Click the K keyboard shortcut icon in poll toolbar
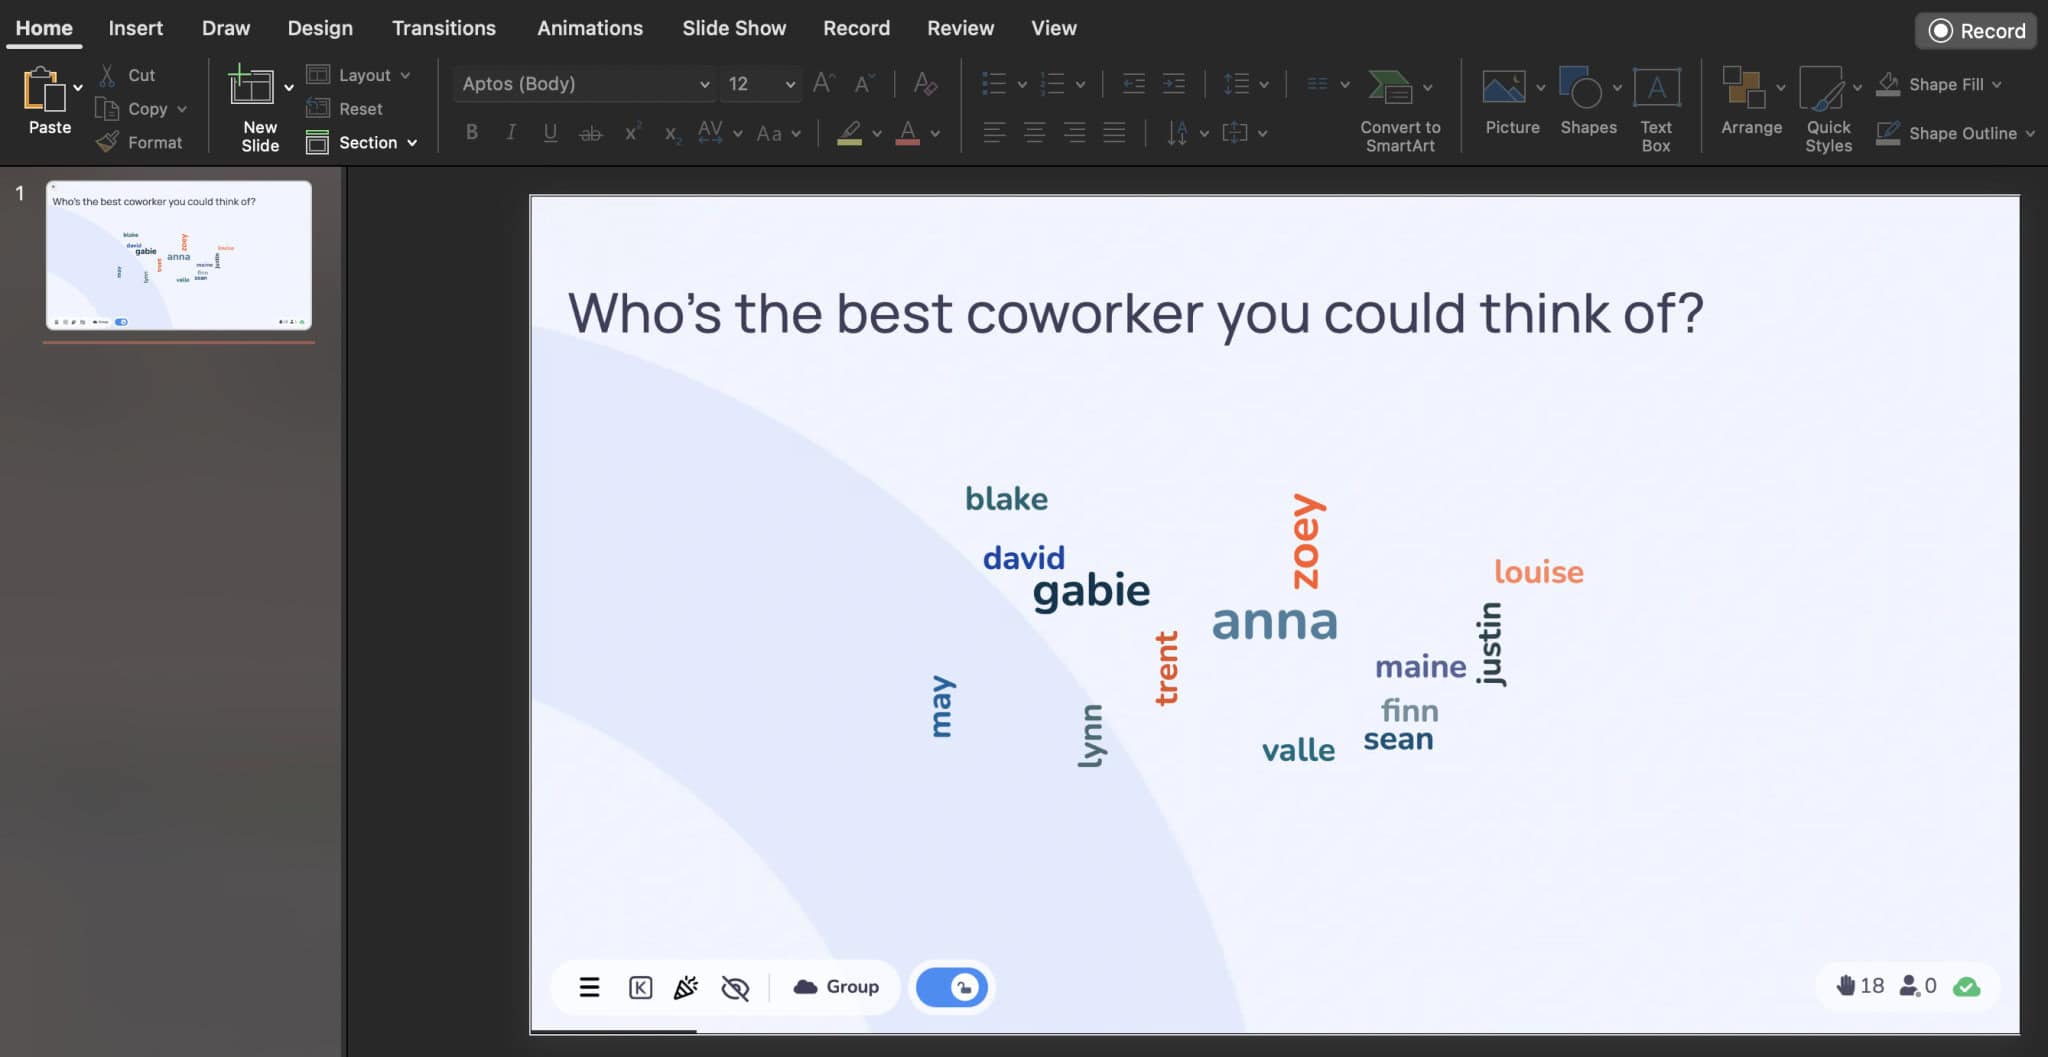The image size is (2048, 1057). point(638,987)
